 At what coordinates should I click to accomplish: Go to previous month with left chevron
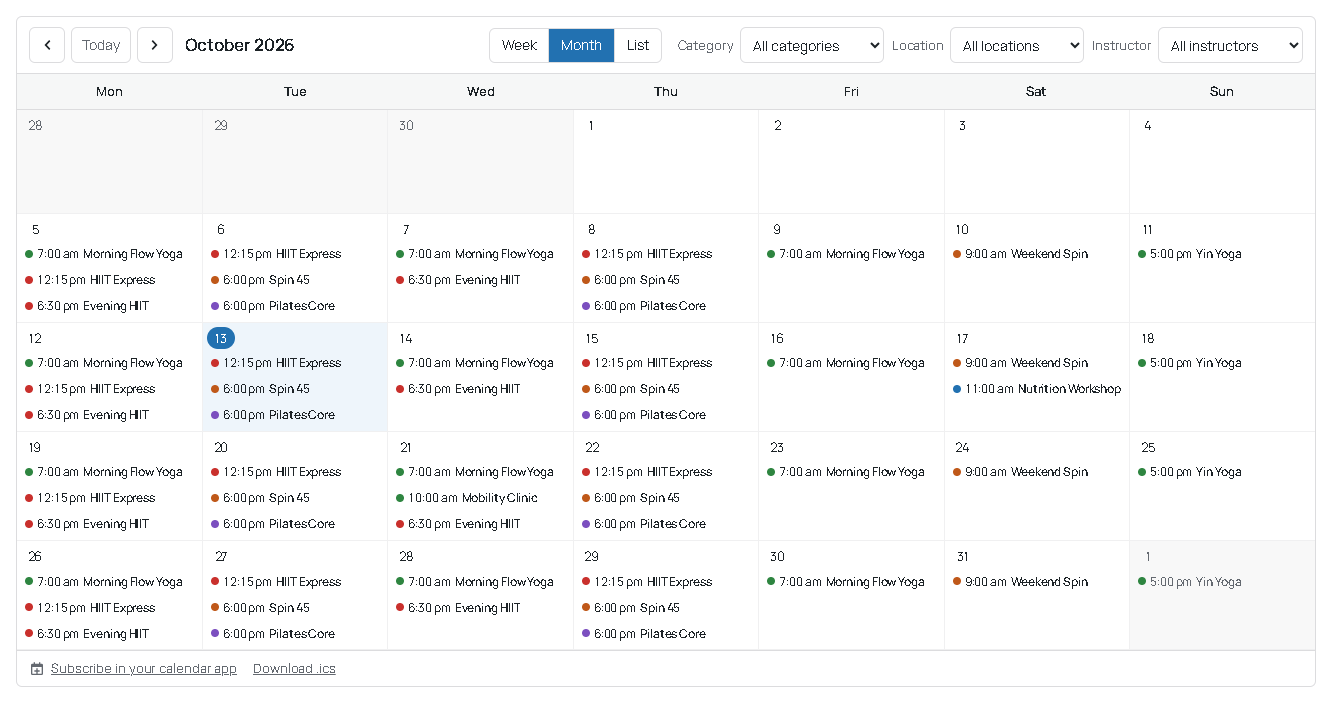(x=47, y=45)
